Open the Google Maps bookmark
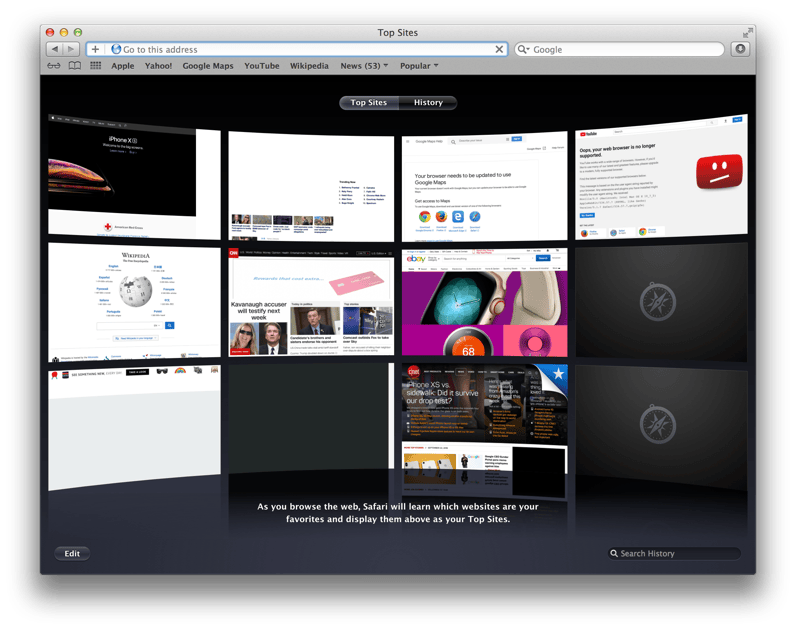The width and height of the screenshot is (796, 630). click(208, 65)
